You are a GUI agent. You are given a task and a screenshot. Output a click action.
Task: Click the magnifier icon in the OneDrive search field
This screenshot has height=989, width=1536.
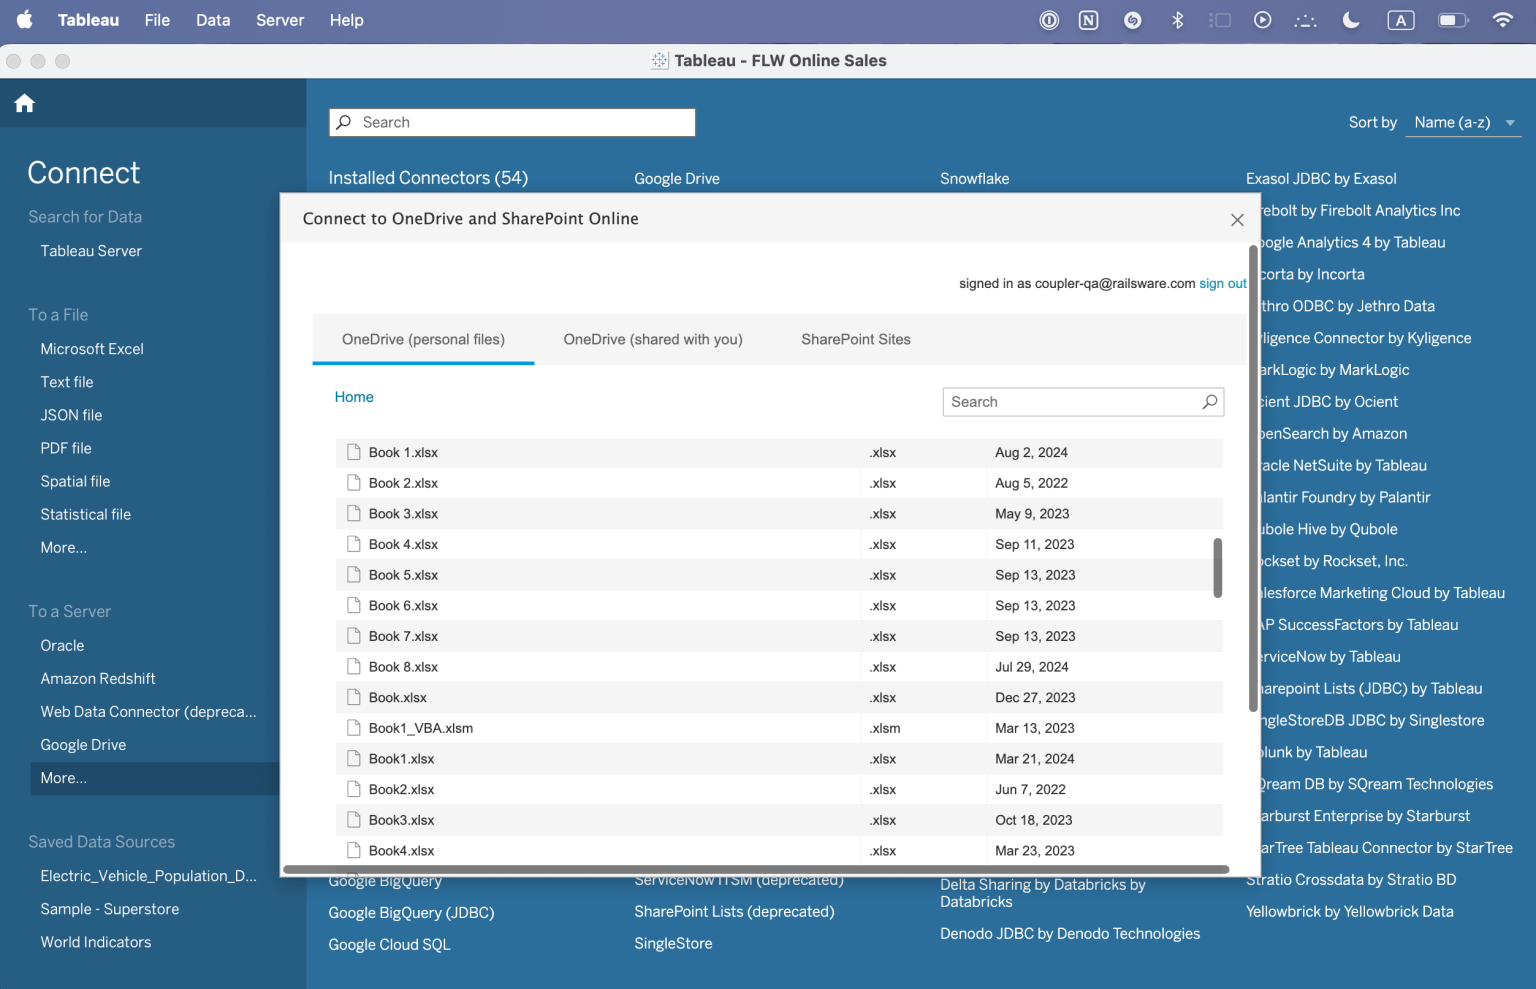(1209, 401)
